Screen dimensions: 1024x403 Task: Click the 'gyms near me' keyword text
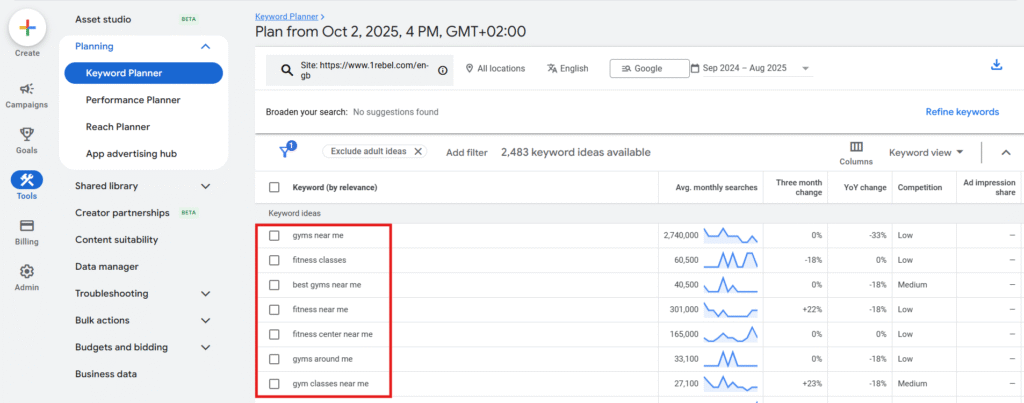[x=317, y=235]
